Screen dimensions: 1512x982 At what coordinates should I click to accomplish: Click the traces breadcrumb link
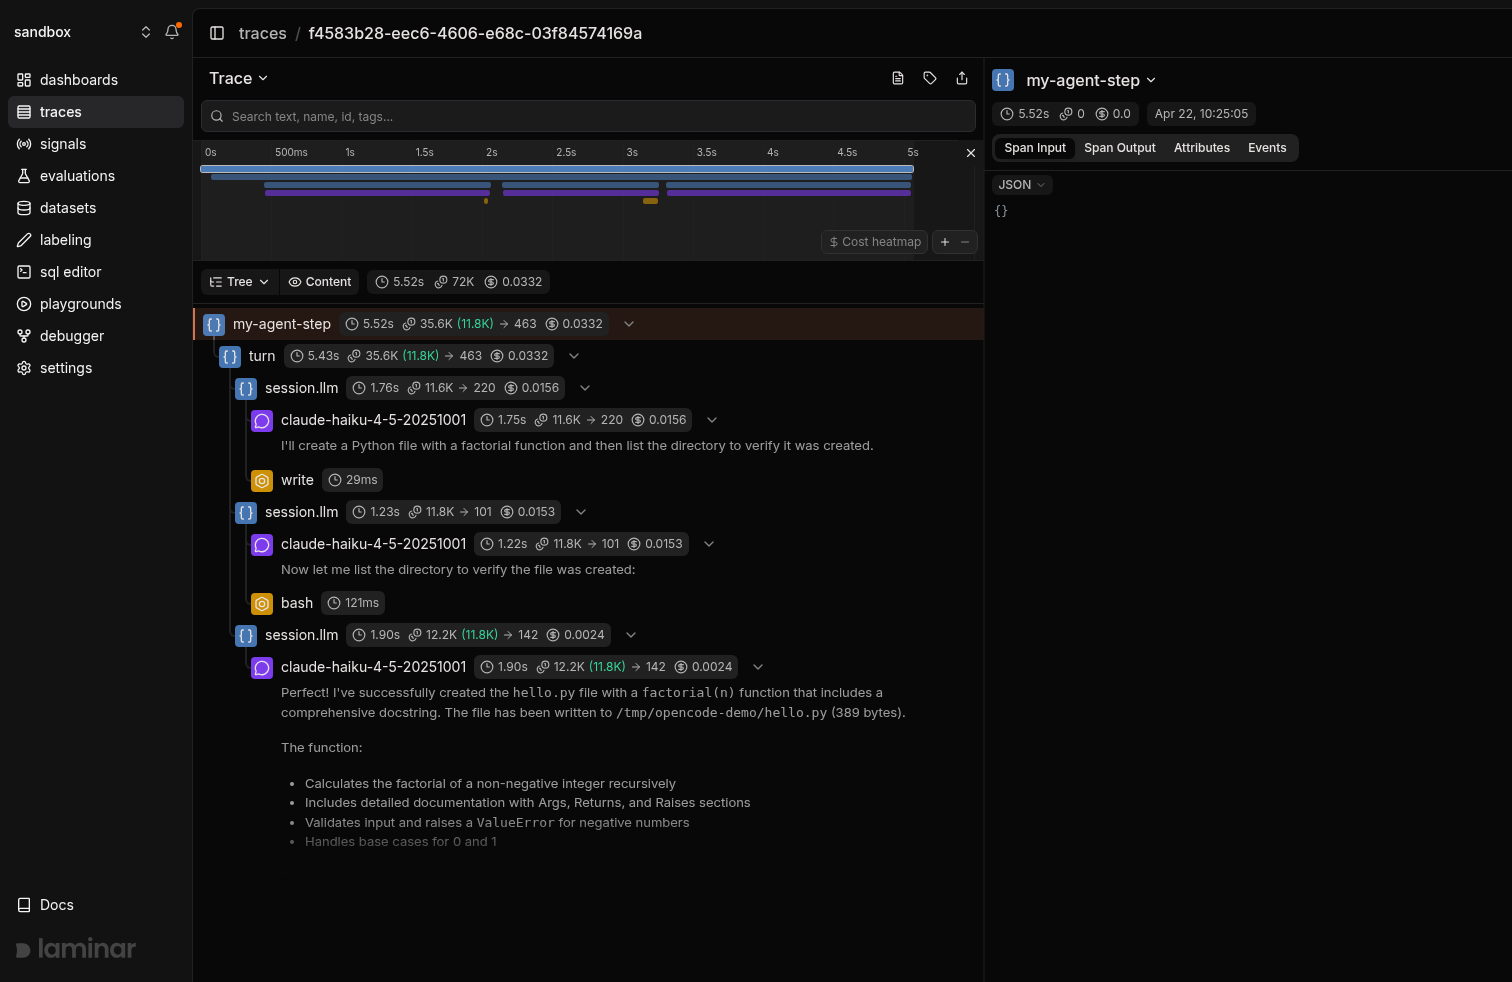click(263, 33)
